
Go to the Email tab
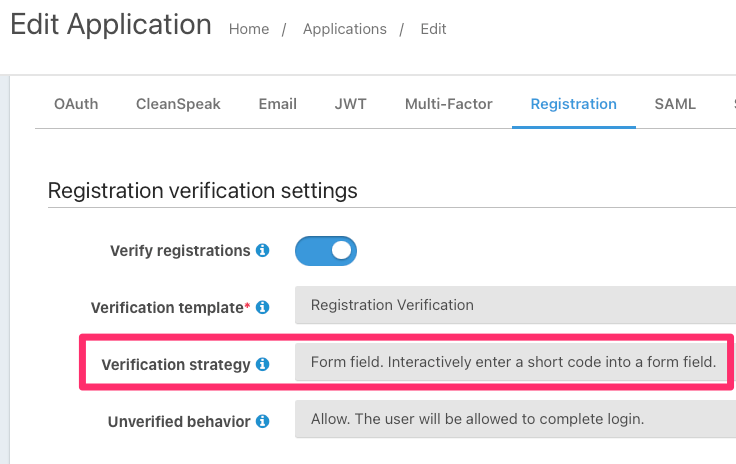pos(278,104)
